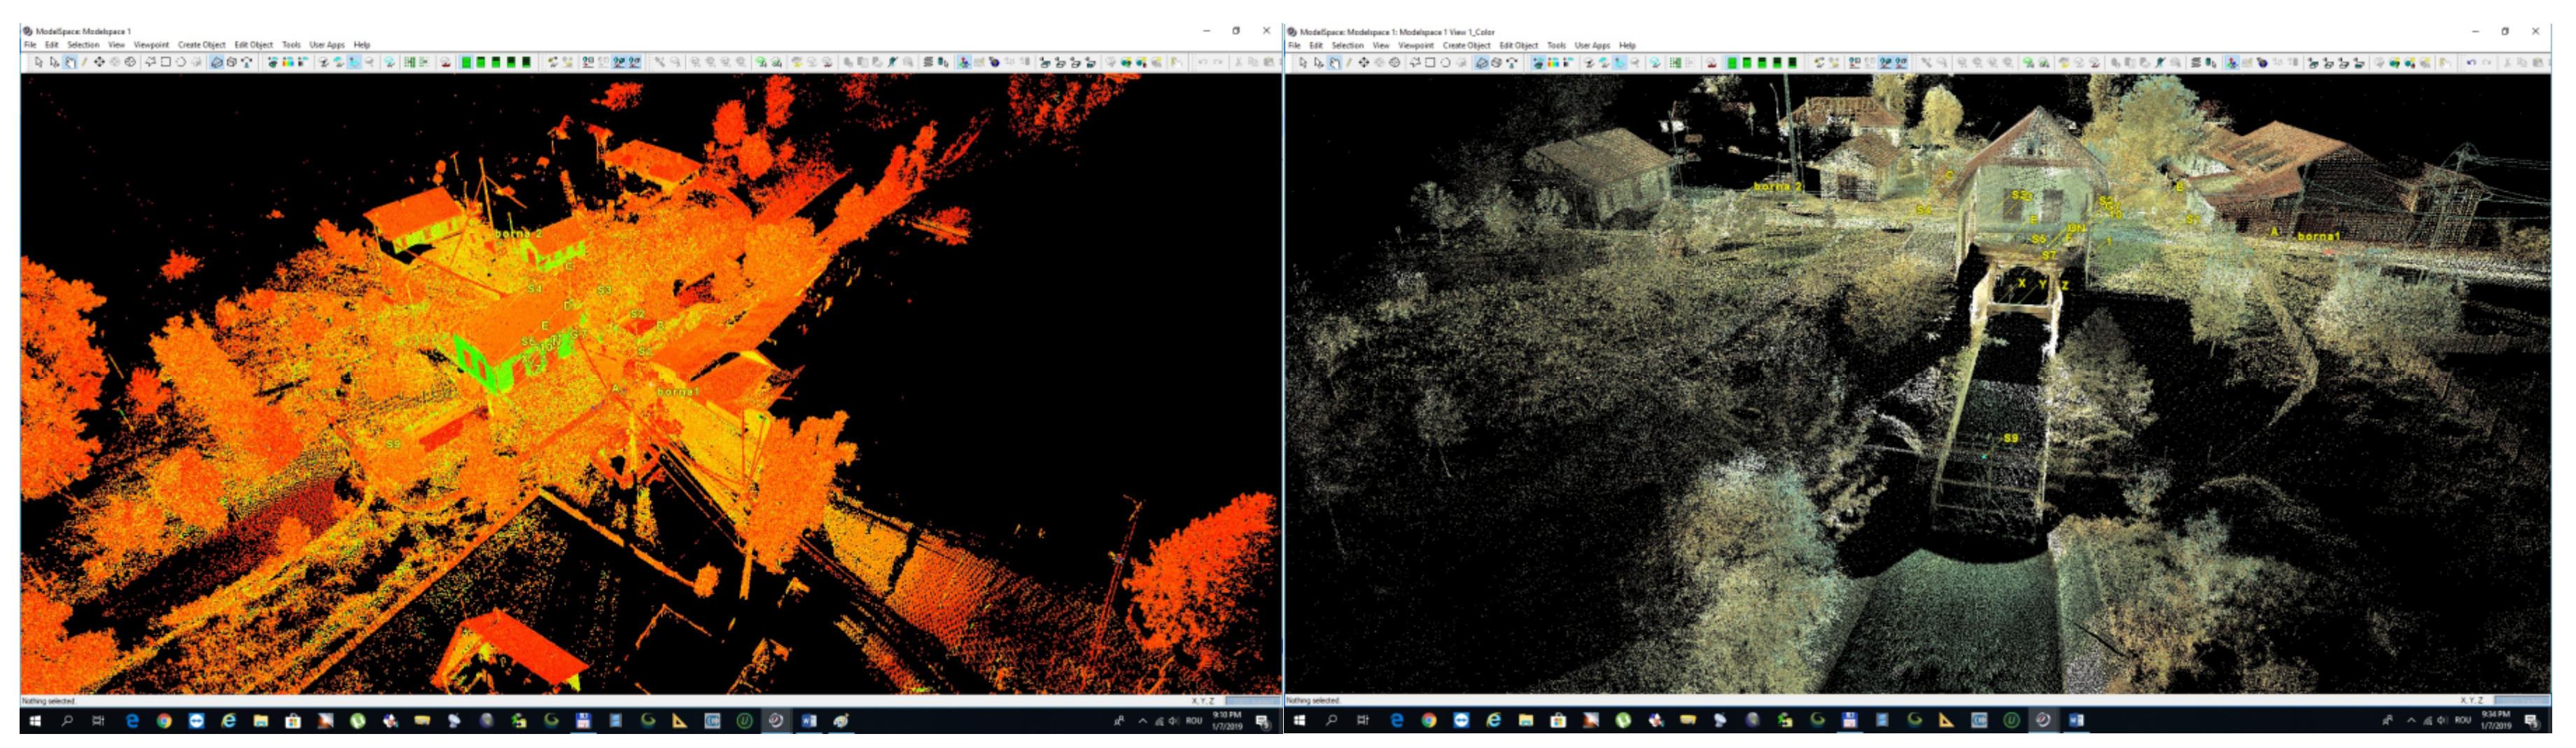Click the Chrome icon in left taskbar
Viewport: 2576px width, 748px height.
pos(164,721)
